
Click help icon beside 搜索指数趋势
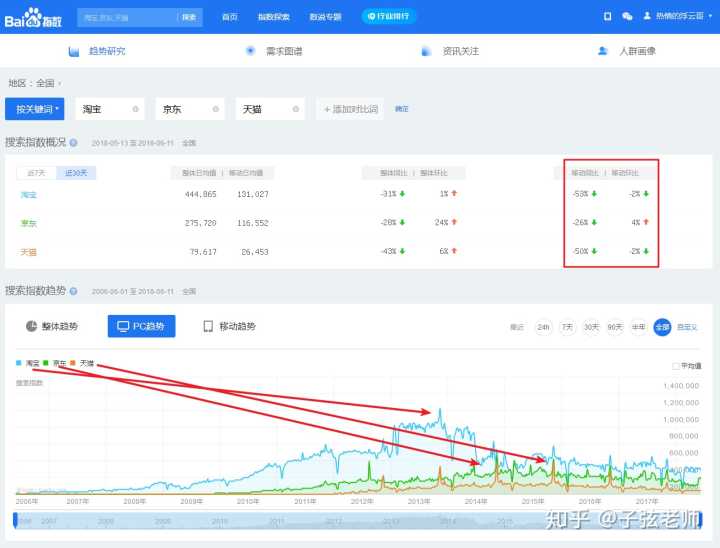pos(74,291)
